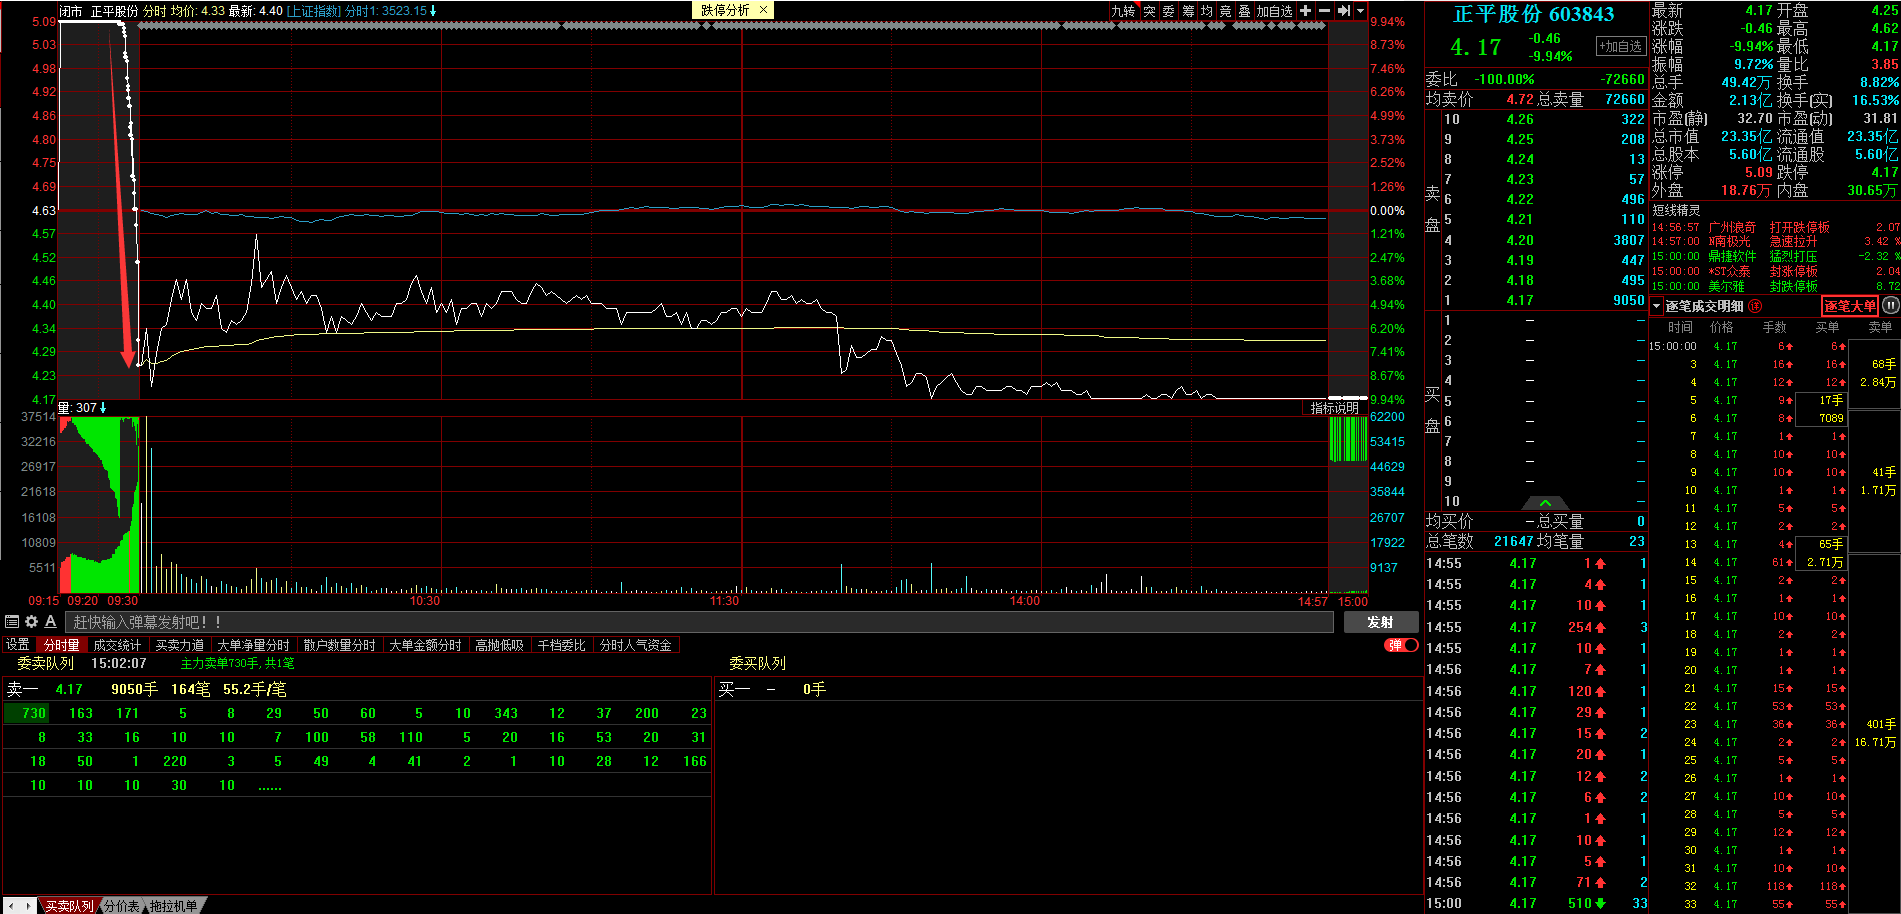Toggle the 分时 header down arrow
Viewport: 1901px width, 914px height.
coord(433,11)
